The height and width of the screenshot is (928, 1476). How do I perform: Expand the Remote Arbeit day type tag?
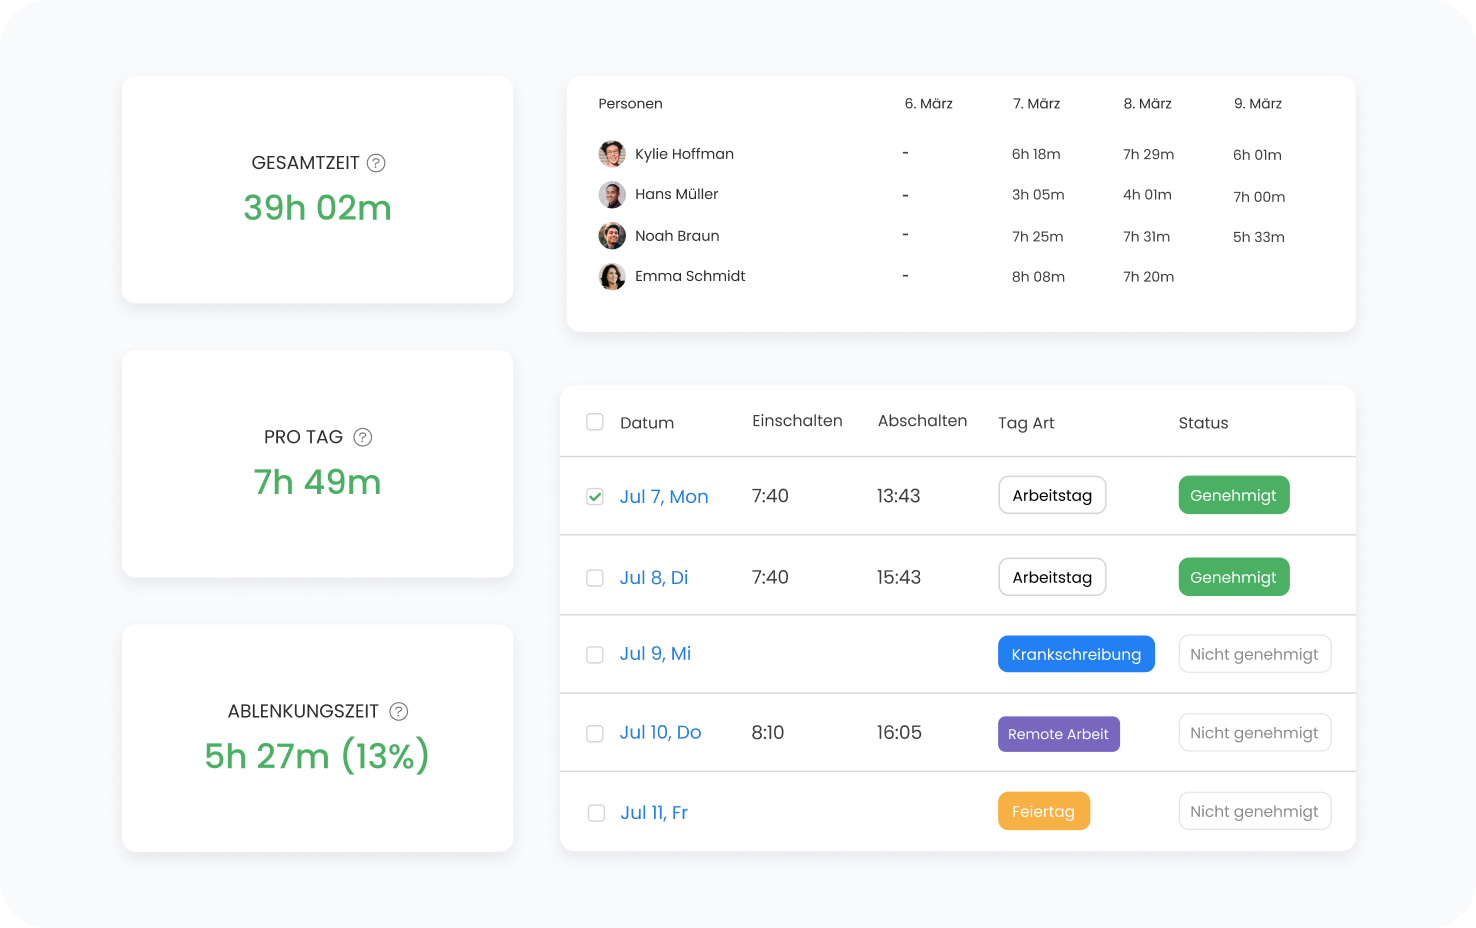[x=1058, y=734]
